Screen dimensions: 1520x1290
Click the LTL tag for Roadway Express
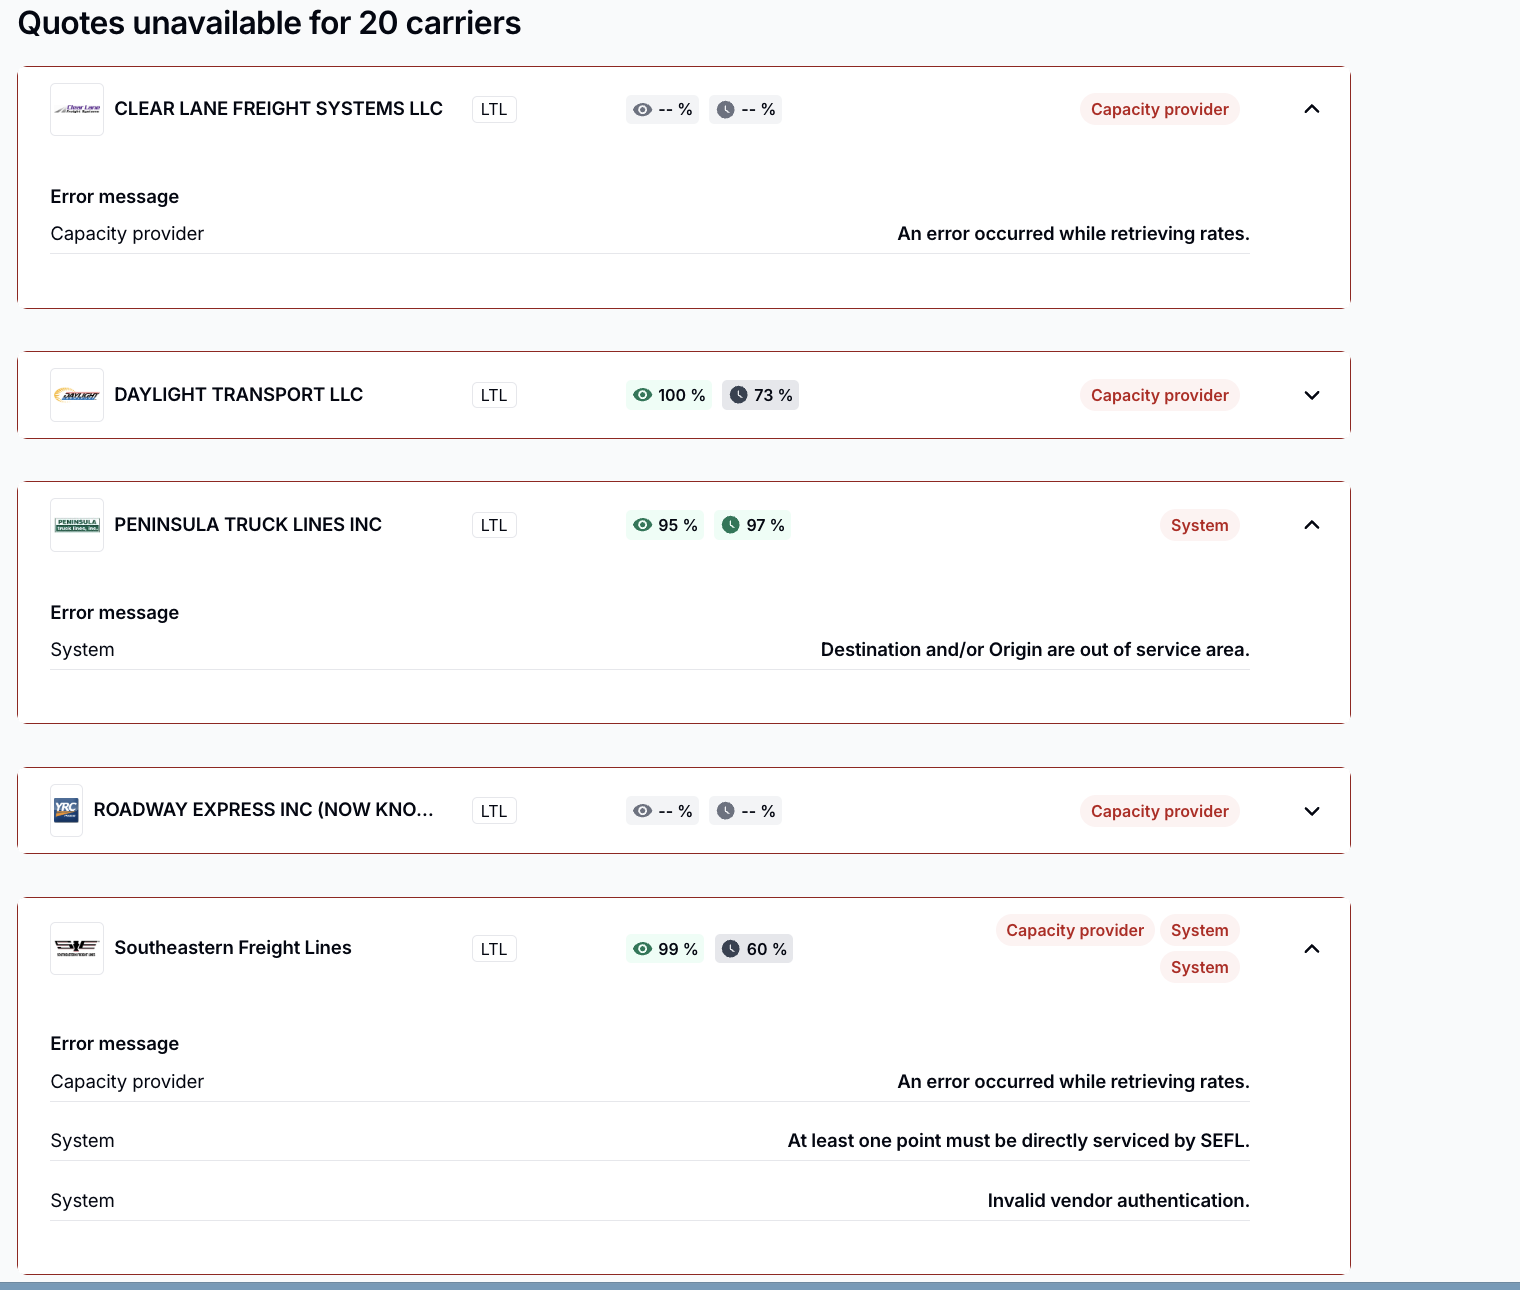(x=494, y=811)
